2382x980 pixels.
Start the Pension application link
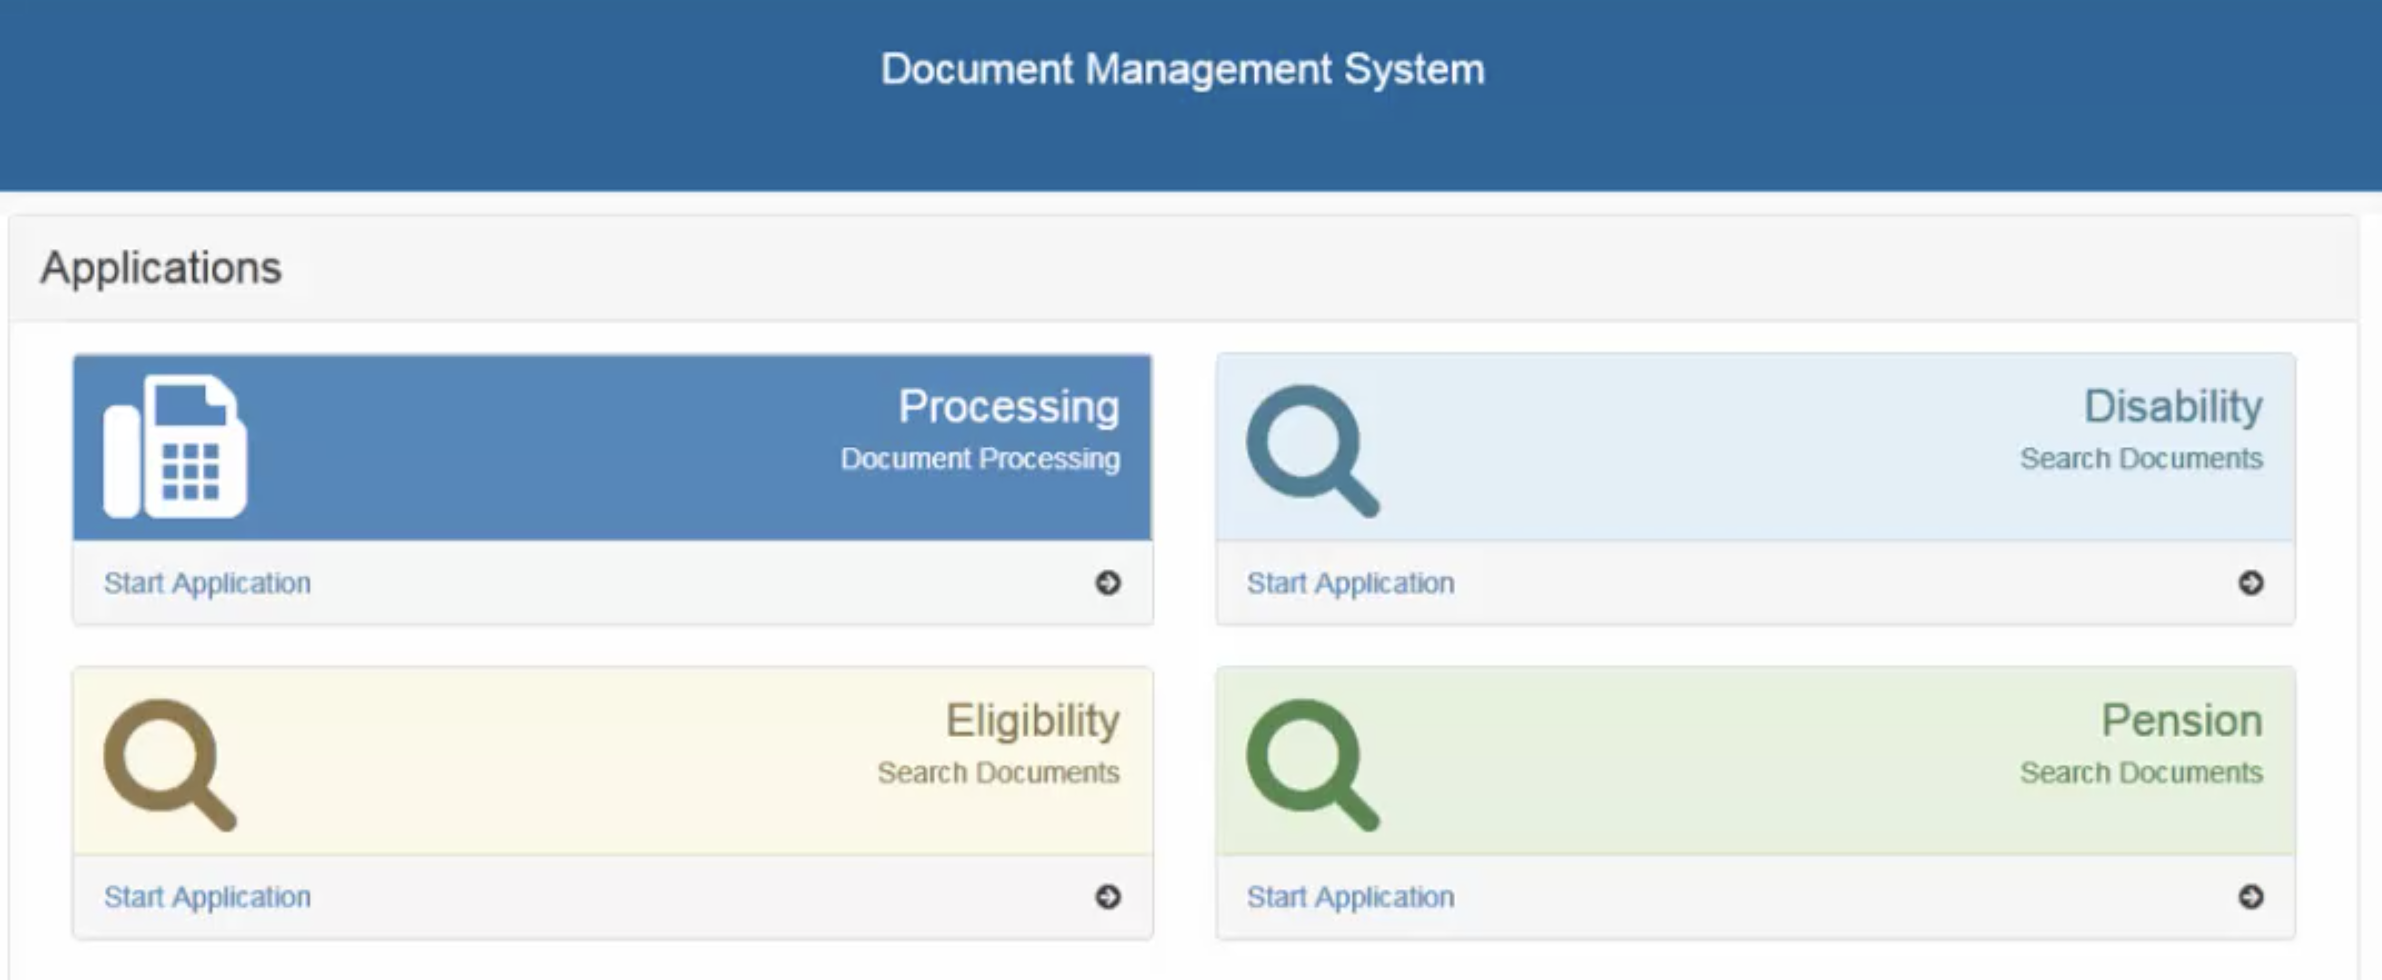pos(1350,897)
